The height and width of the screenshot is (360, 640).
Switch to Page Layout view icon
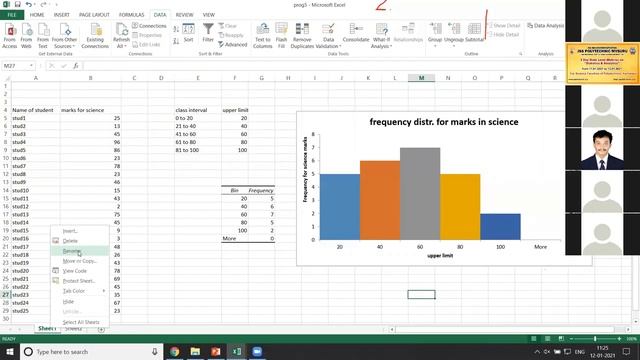(x=547, y=339)
